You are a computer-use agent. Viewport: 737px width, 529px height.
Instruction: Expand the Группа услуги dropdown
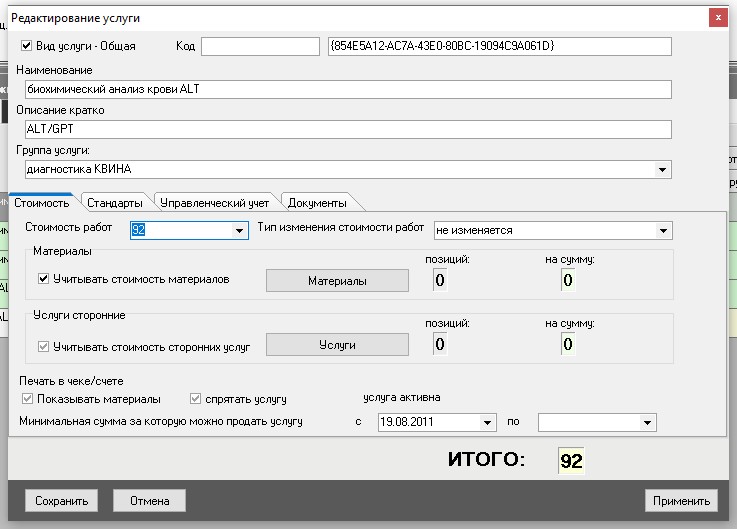(663, 170)
